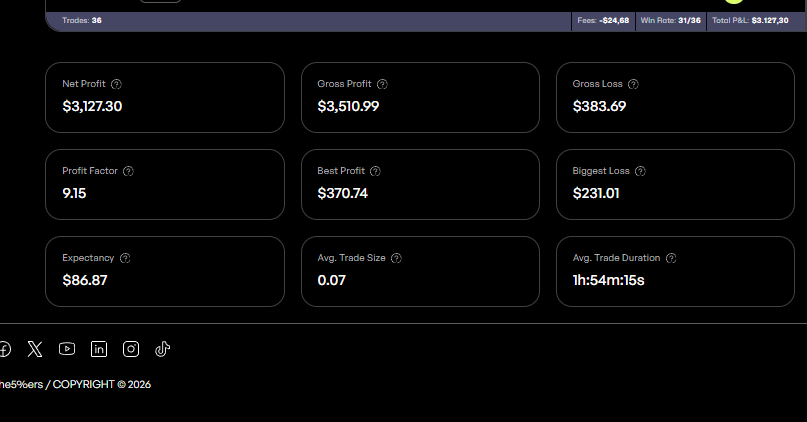Click the Avg. Trade Size help icon

tap(396, 258)
